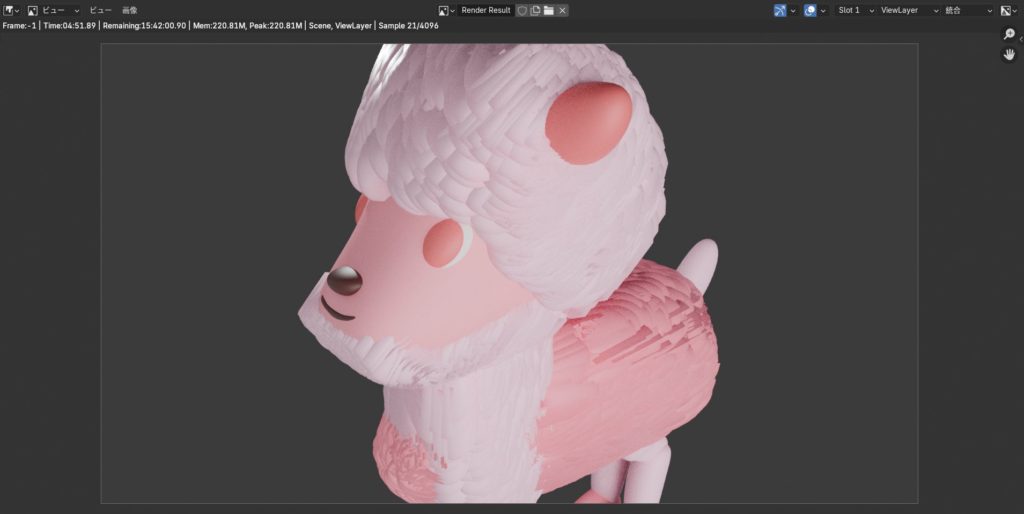Click the open image folder icon

[x=548, y=10]
